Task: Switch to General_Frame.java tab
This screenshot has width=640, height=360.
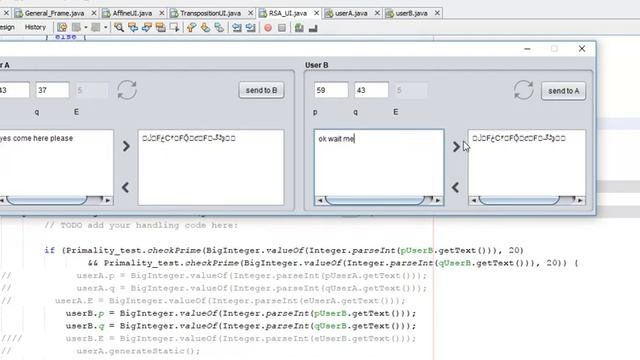Action: (54, 13)
